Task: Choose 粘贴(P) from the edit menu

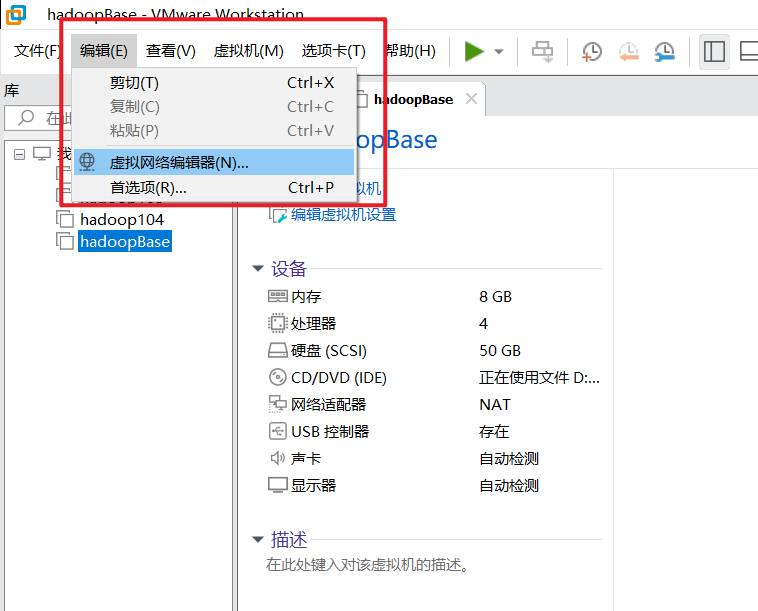Action: [x=214, y=131]
